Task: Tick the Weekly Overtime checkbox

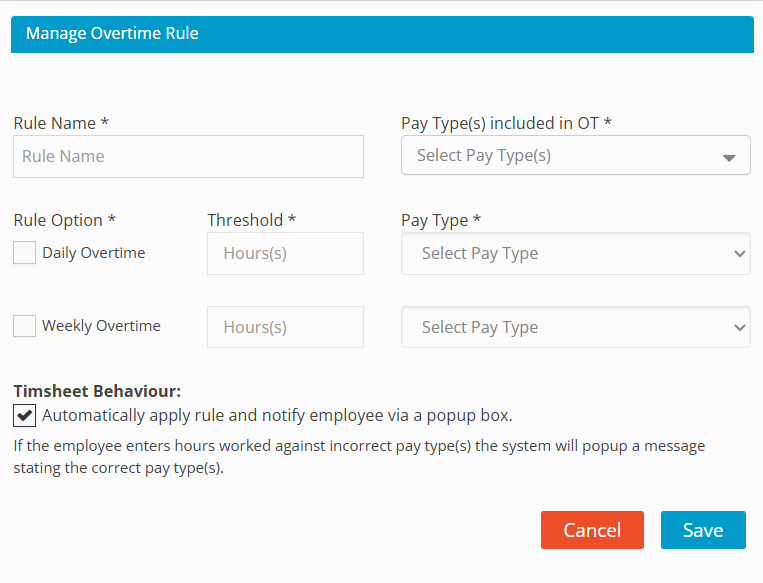Action: coord(25,326)
